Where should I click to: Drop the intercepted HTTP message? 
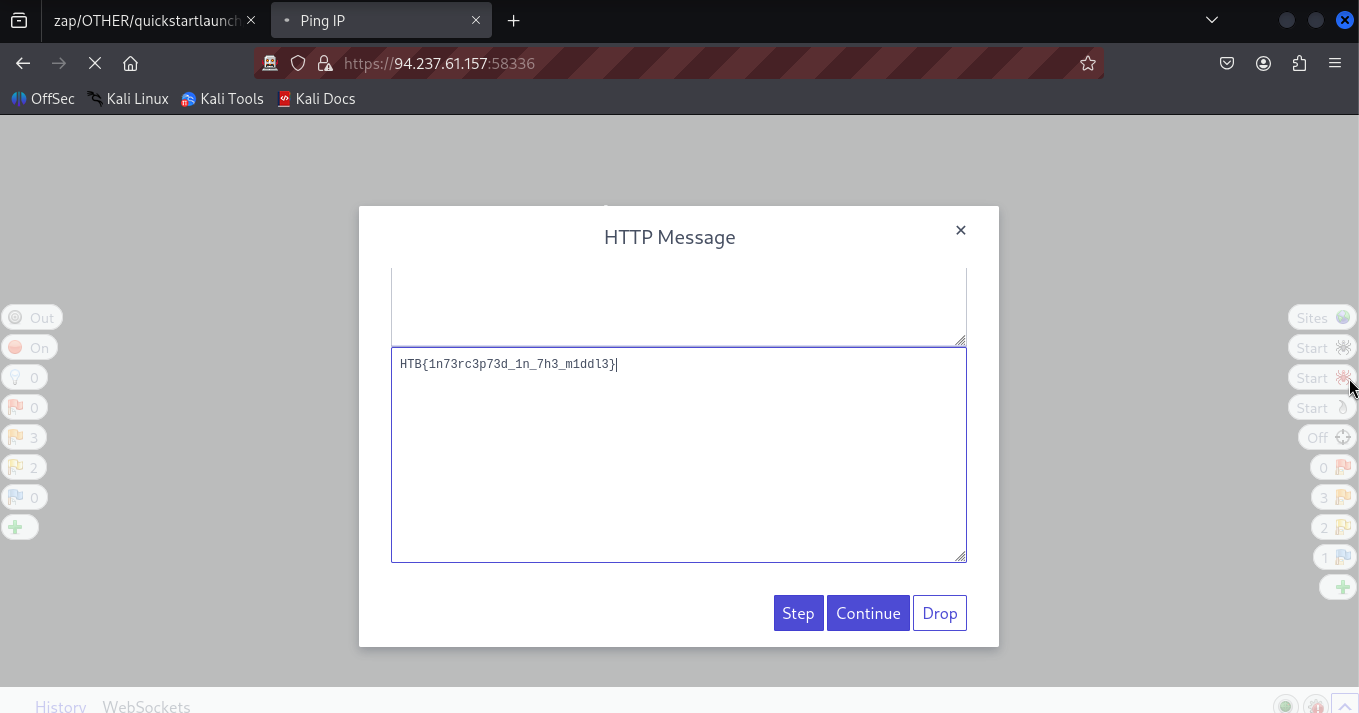tap(939, 613)
